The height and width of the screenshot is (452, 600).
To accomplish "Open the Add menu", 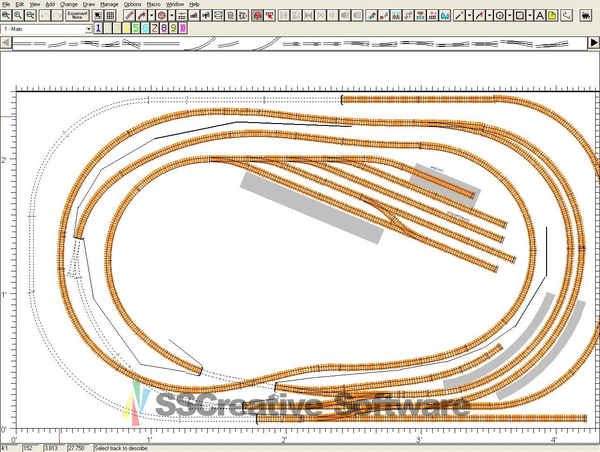I will 50,4.
